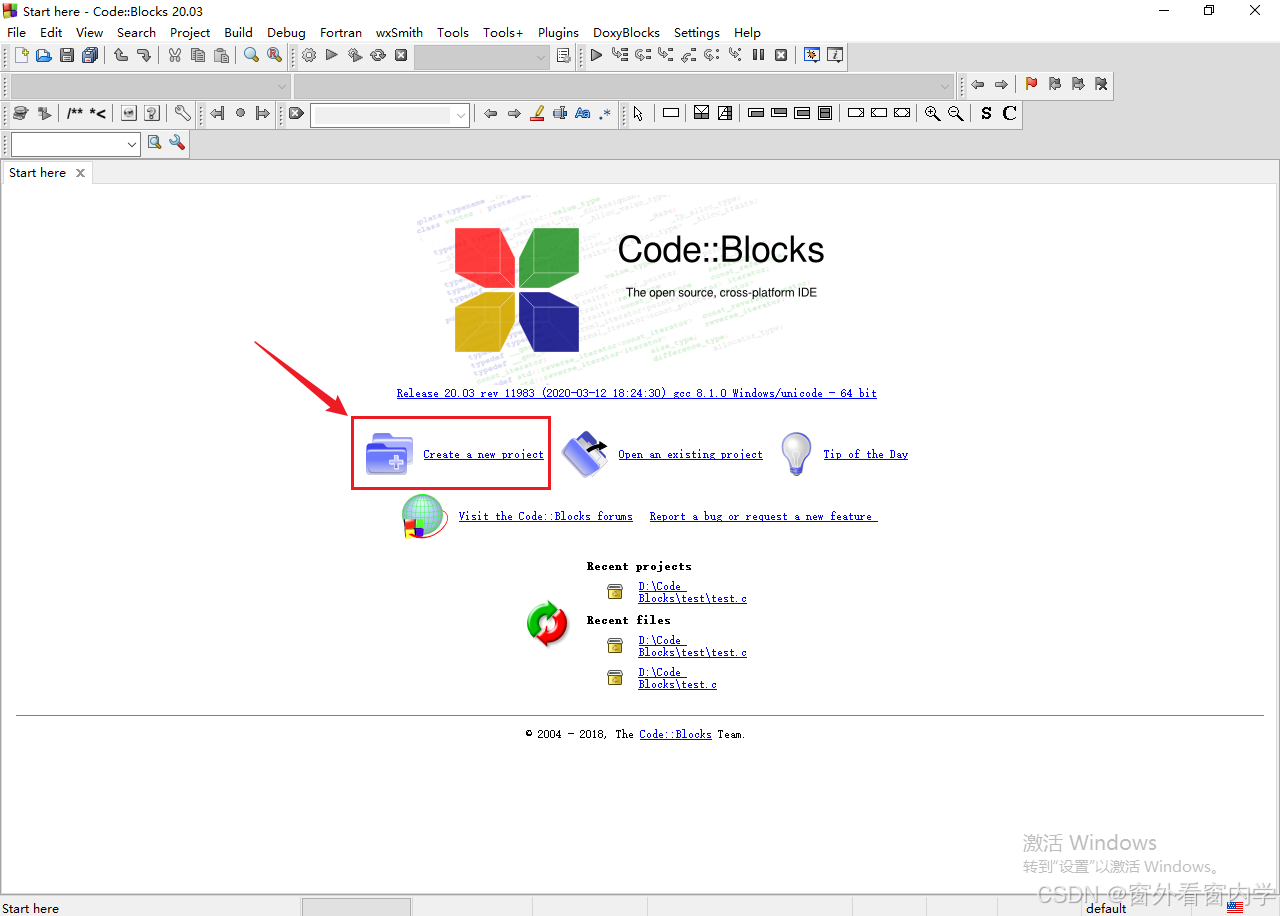The width and height of the screenshot is (1280, 916).
Task: Toggle the match case Aa option
Action: pyautogui.click(x=583, y=114)
